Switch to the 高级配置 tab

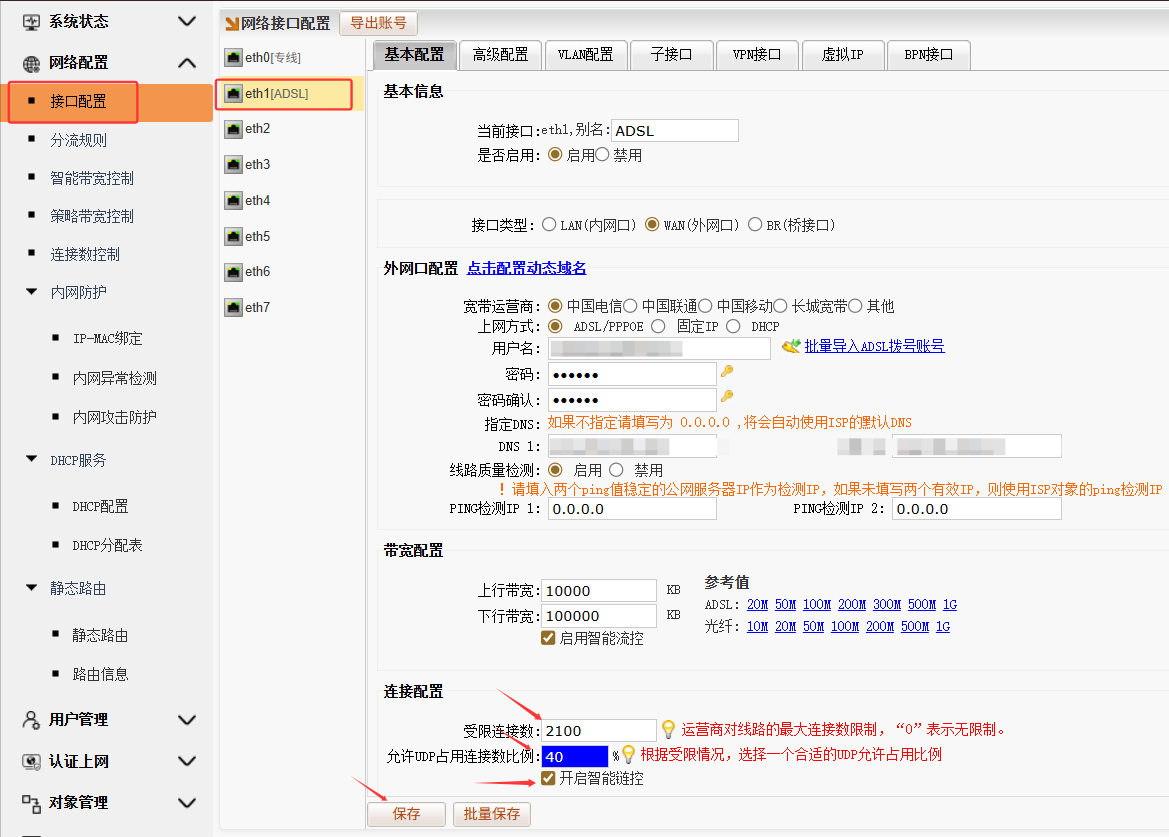click(x=500, y=55)
